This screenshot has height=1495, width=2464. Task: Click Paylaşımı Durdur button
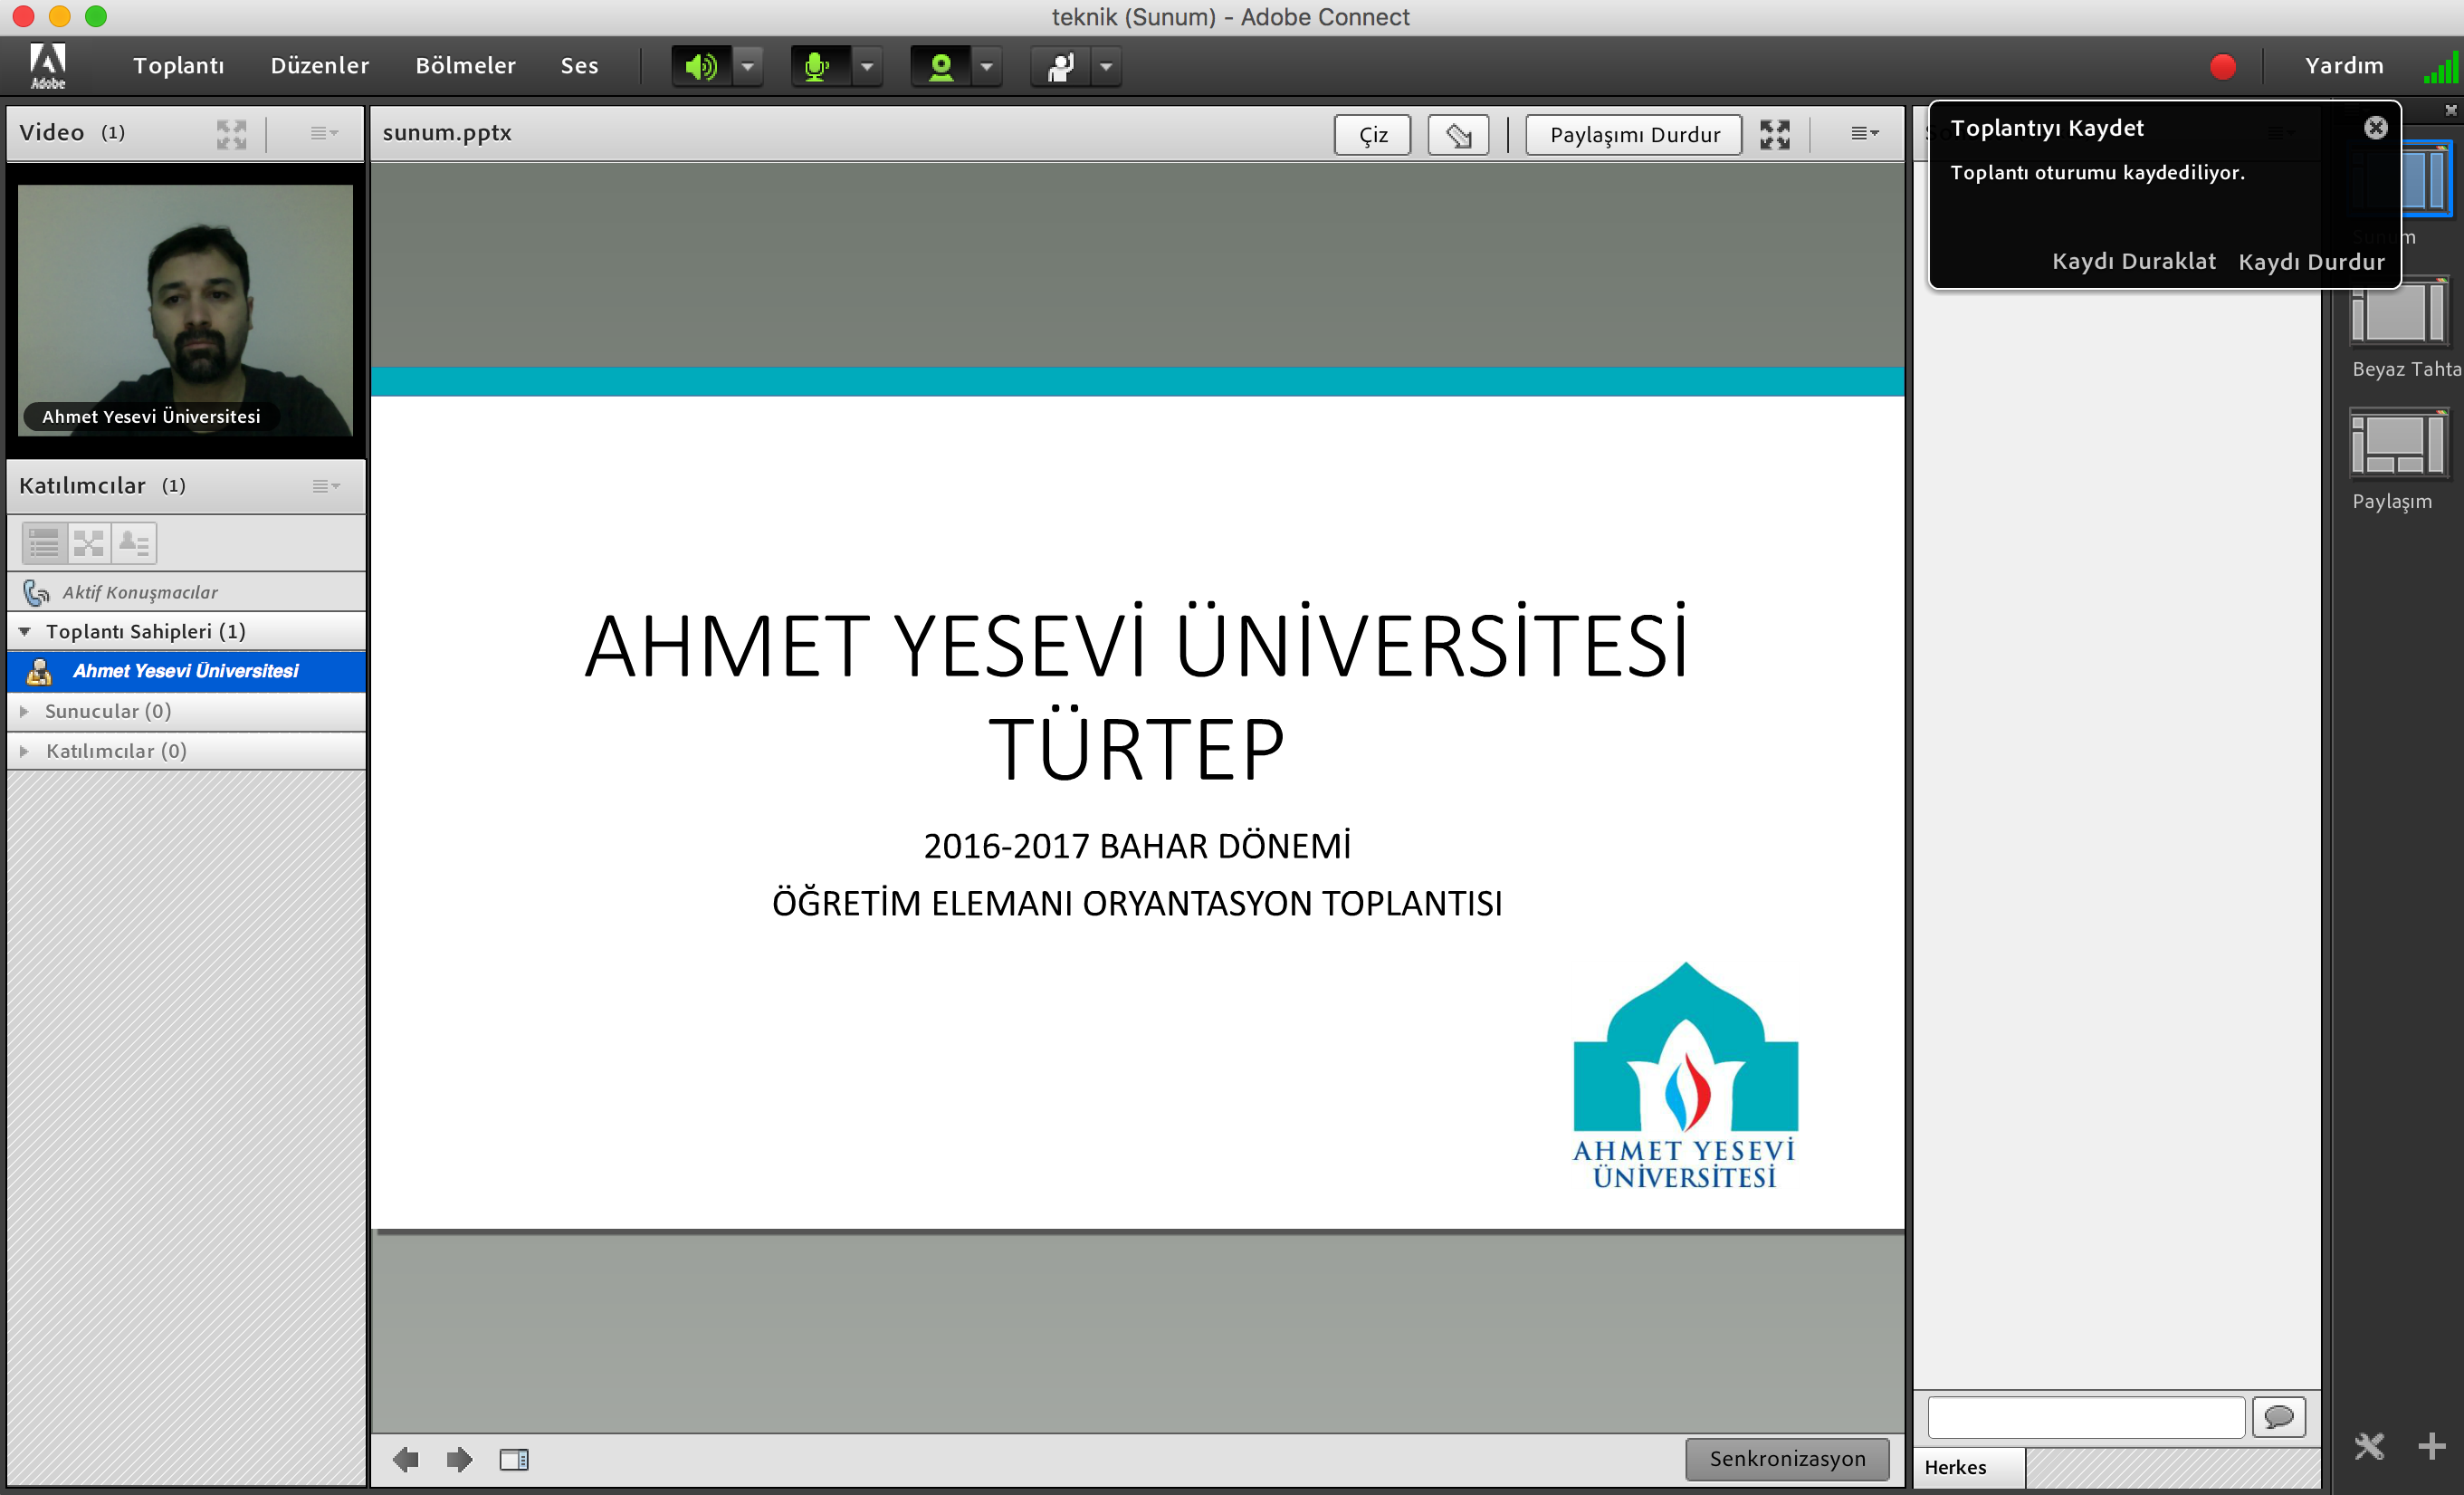point(1634,135)
